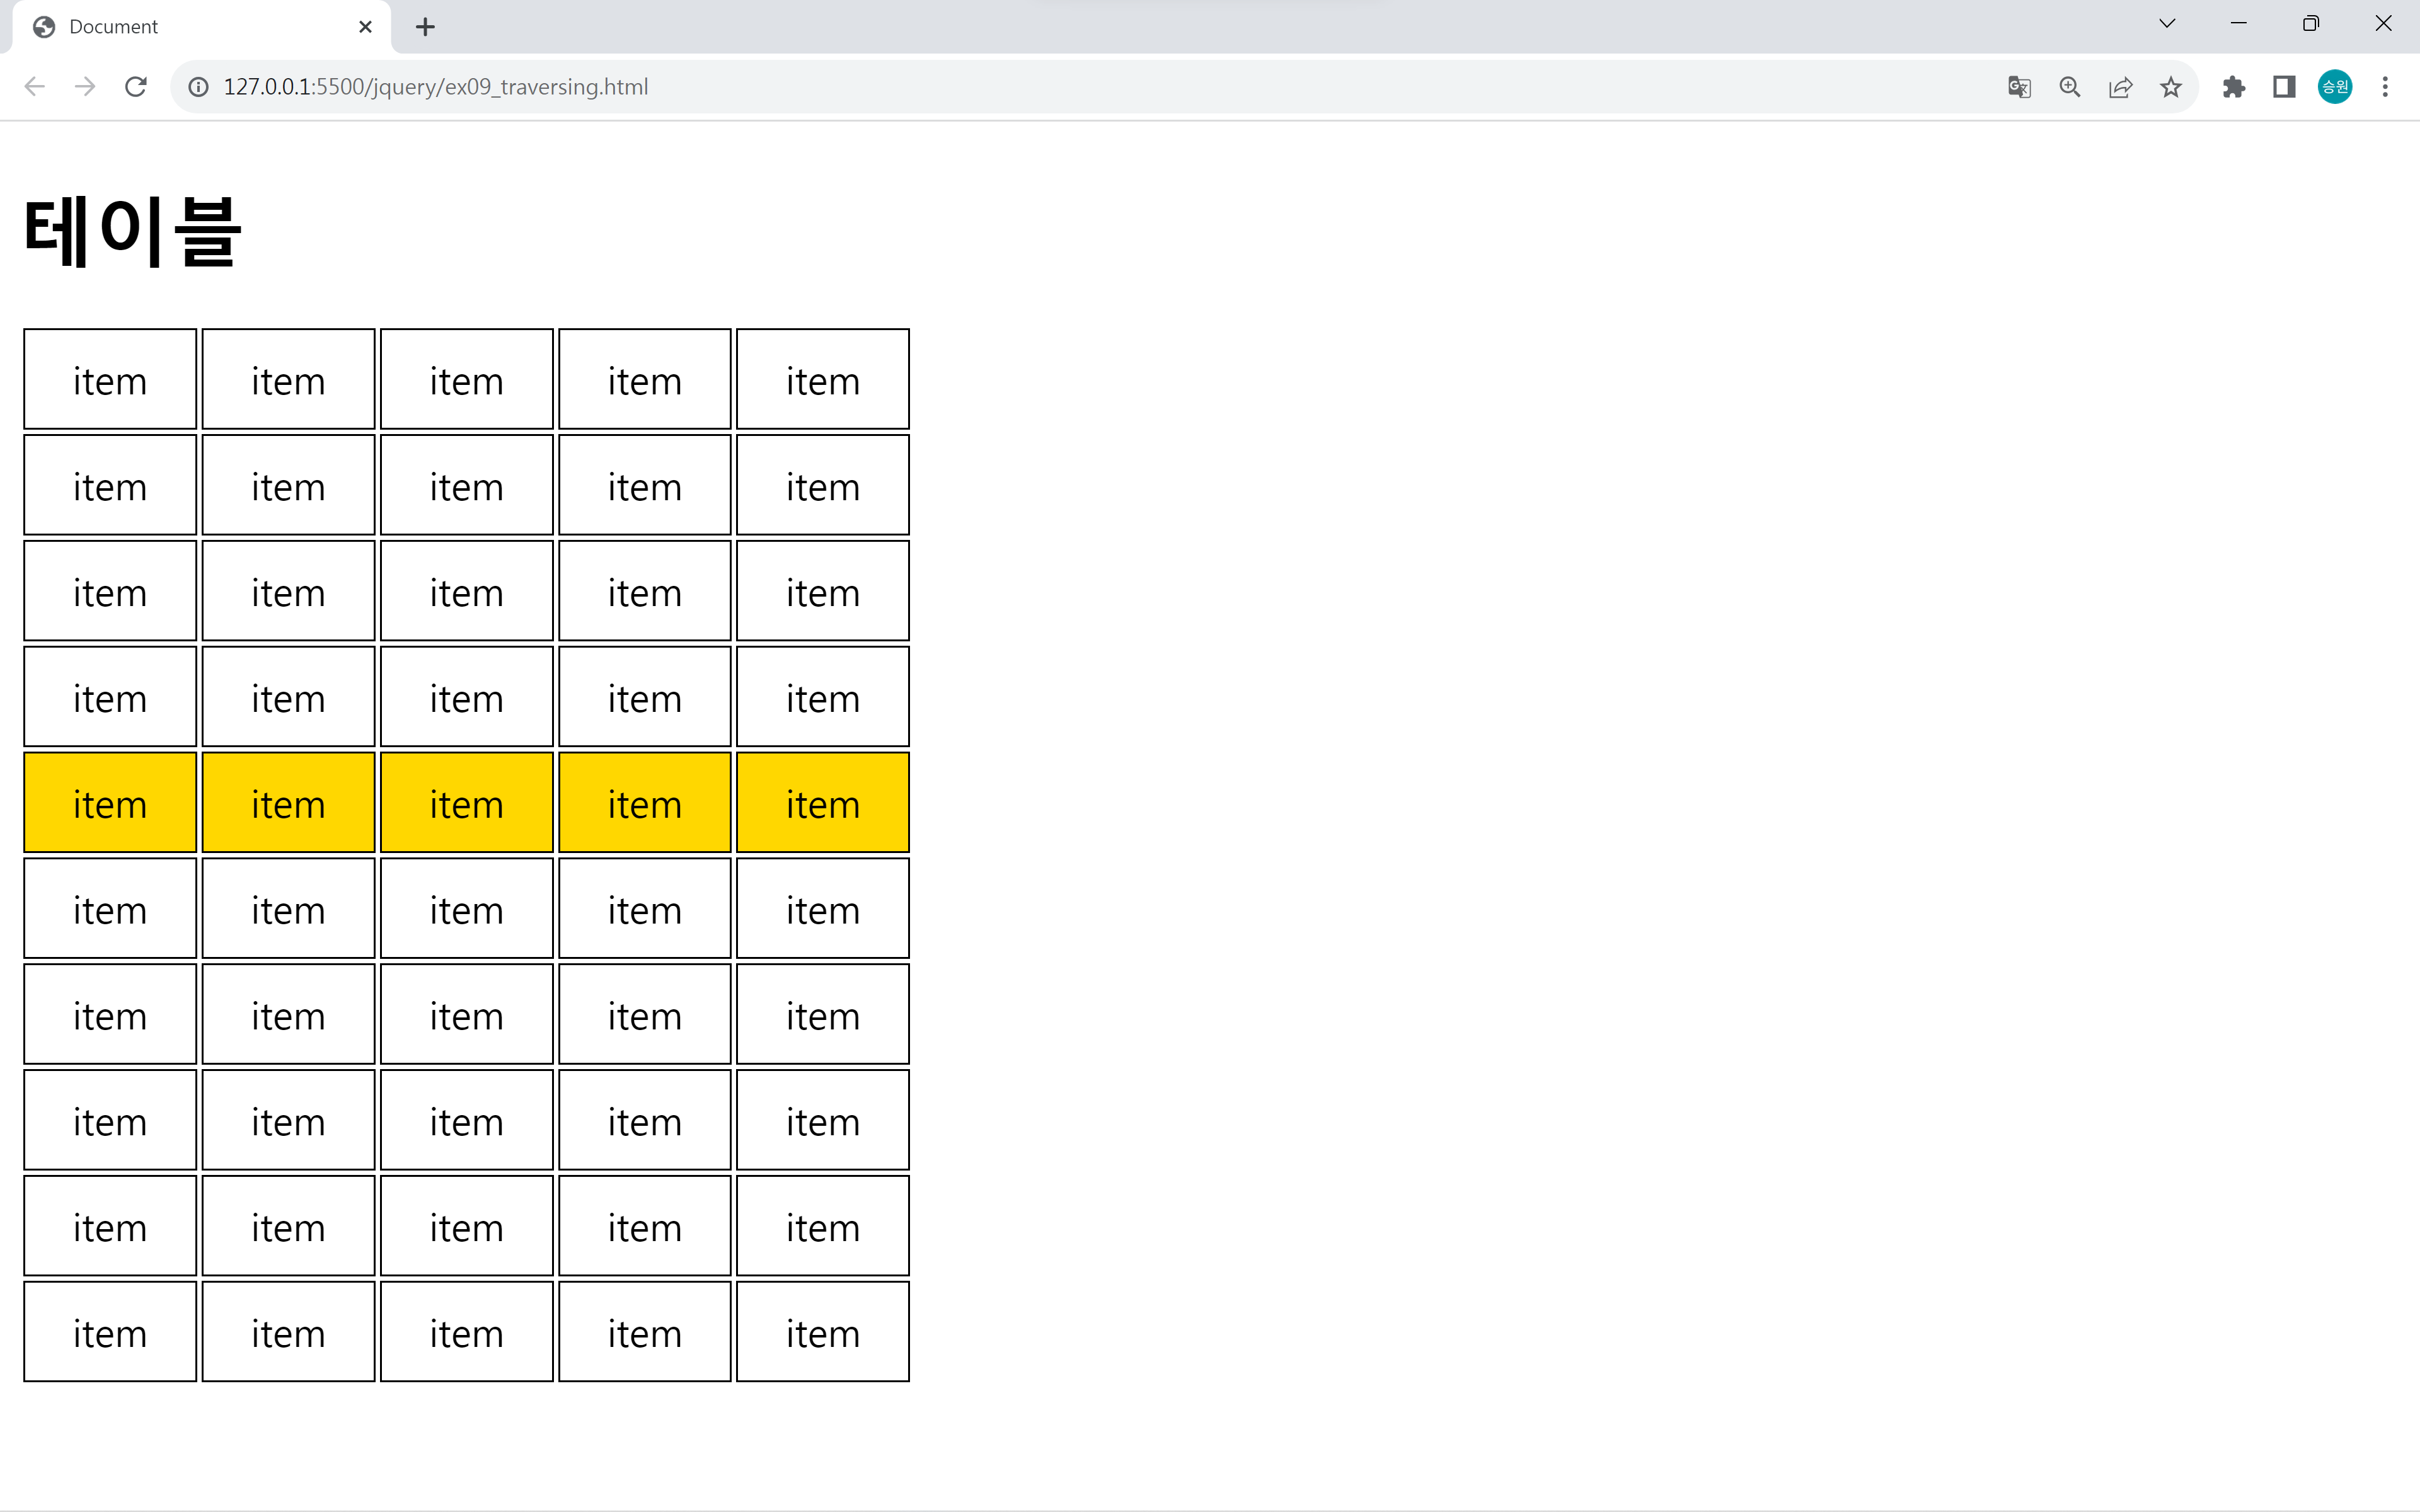The height and width of the screenshot is (1512, 2420).
Task: Open the zoom magnifier icon
Action: pyautogui.click(x=2070, y=87)
